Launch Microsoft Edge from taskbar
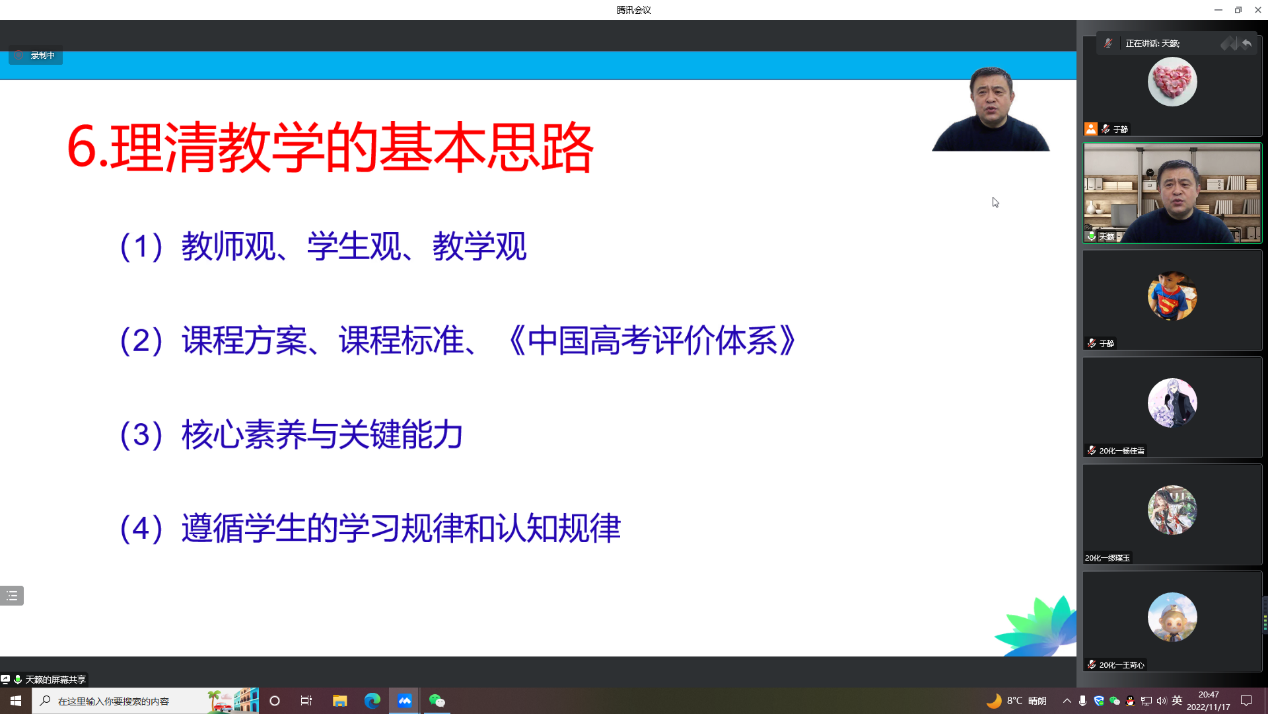 [x=372, y=701]
